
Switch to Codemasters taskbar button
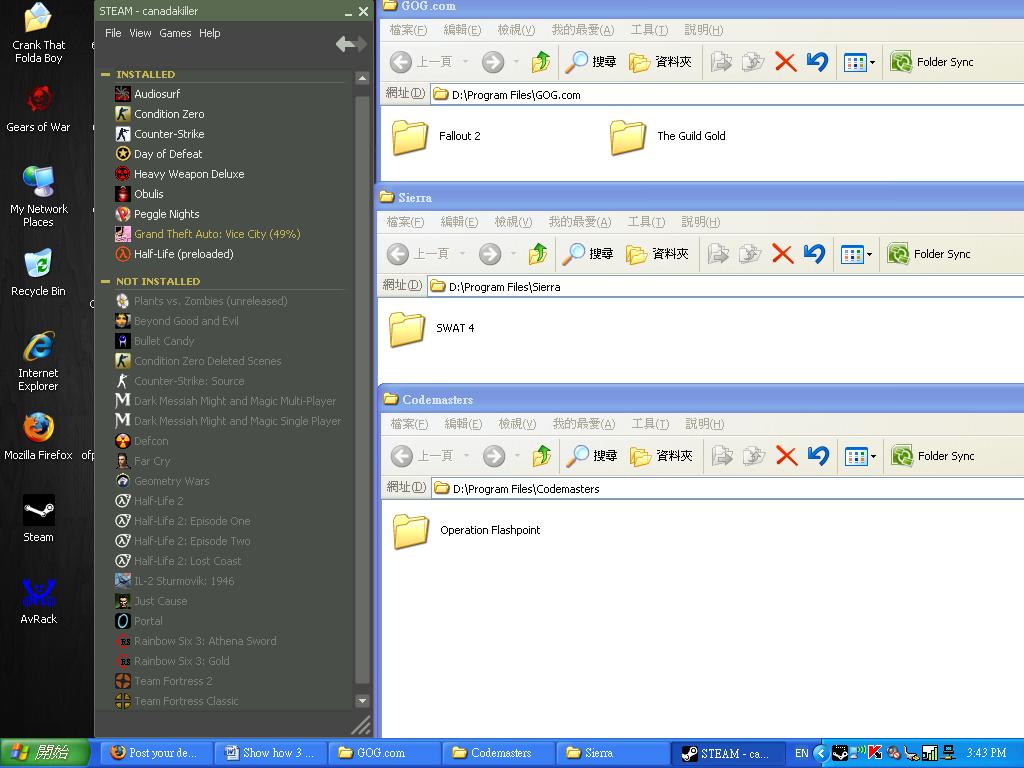pyautogui.click(x=499, y=753)
